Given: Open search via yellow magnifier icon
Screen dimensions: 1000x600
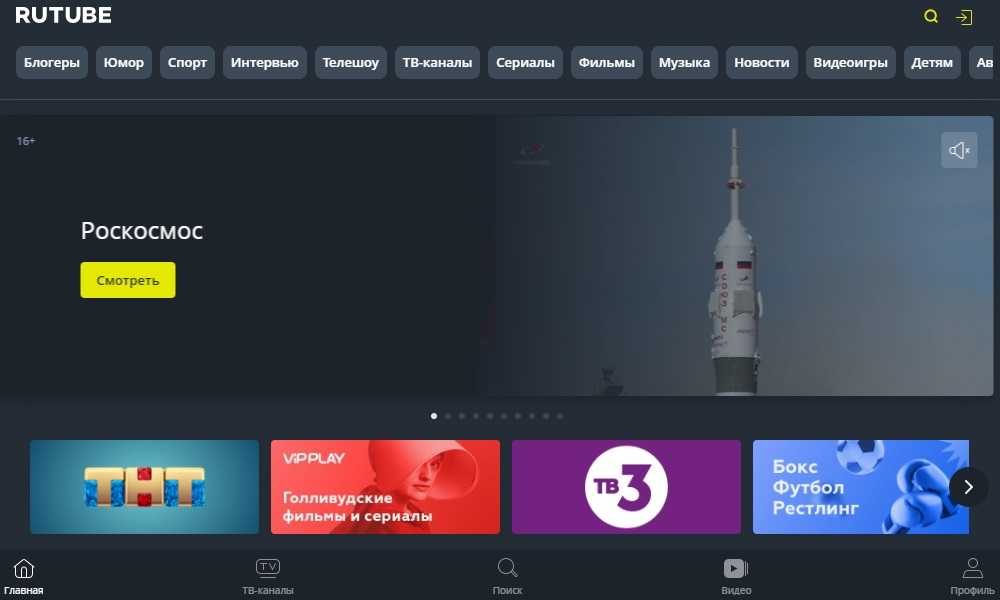Looking at the screenshot, I should (931, 17).
